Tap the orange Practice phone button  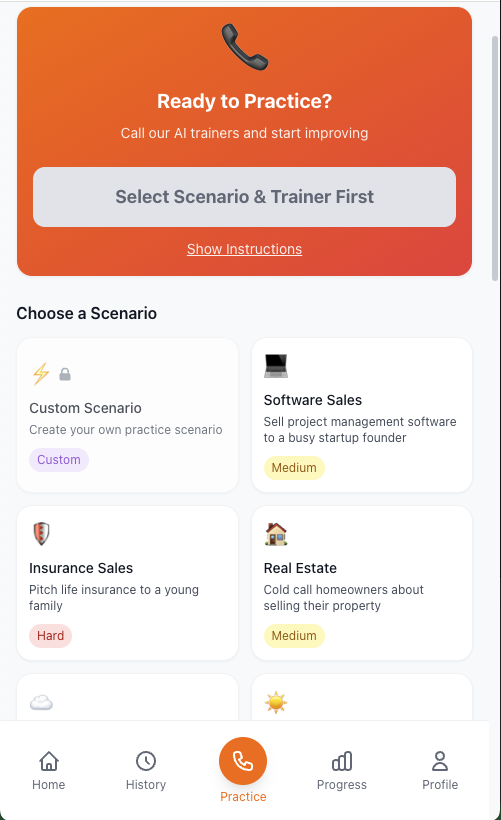[x=243, y=761]
